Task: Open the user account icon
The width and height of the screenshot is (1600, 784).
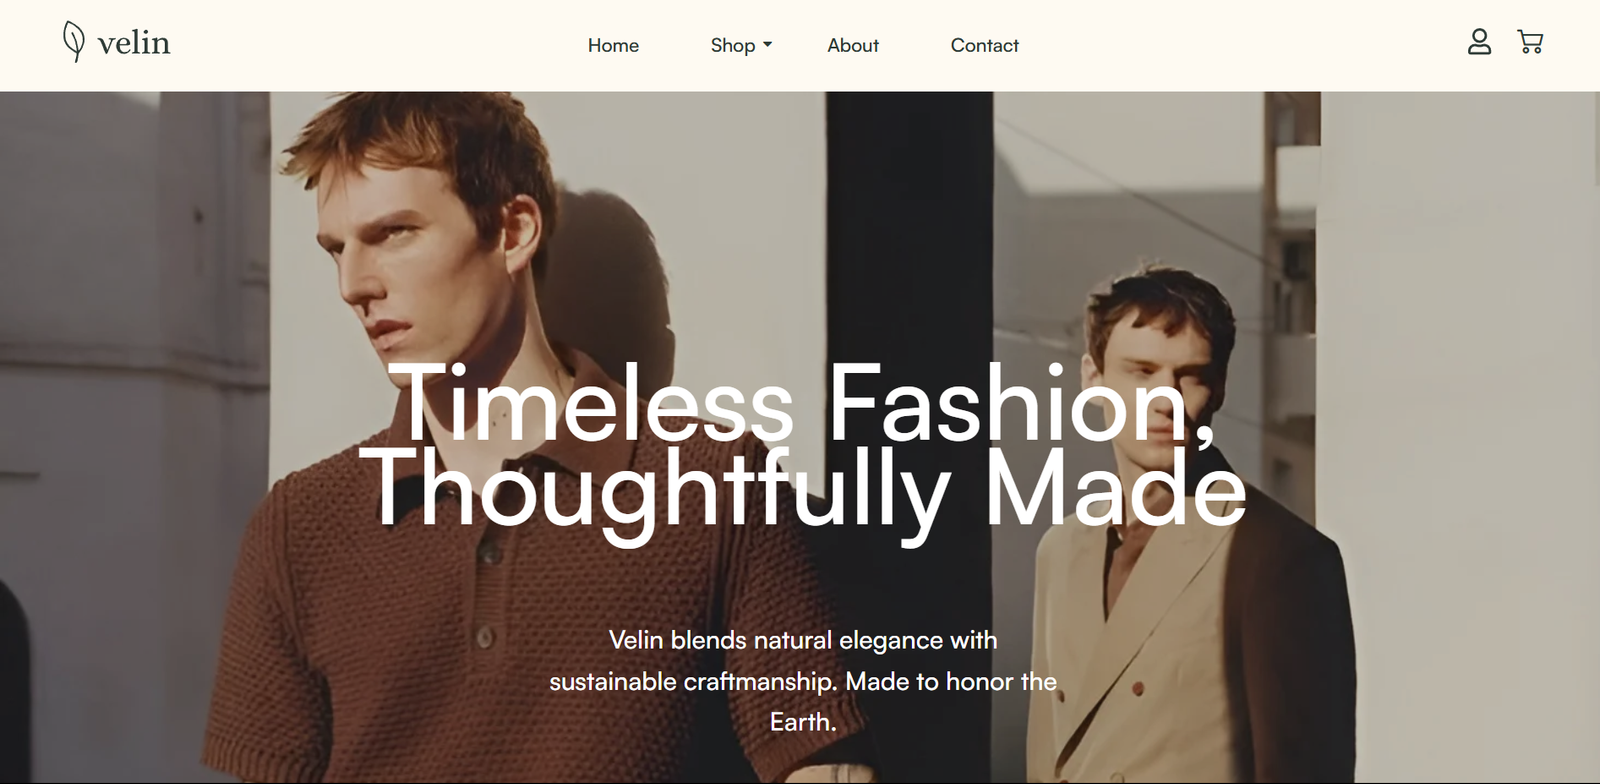Action: (x=1479, y=42)
